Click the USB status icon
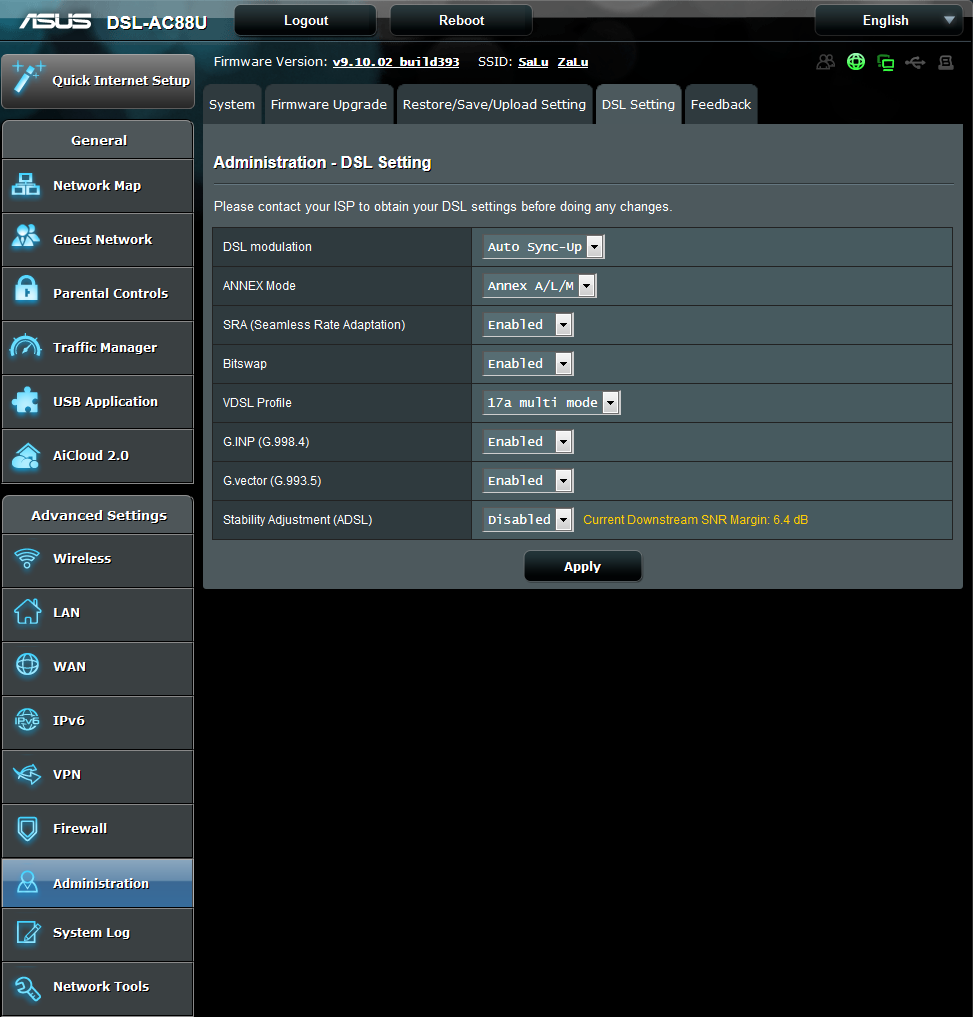 915,62
